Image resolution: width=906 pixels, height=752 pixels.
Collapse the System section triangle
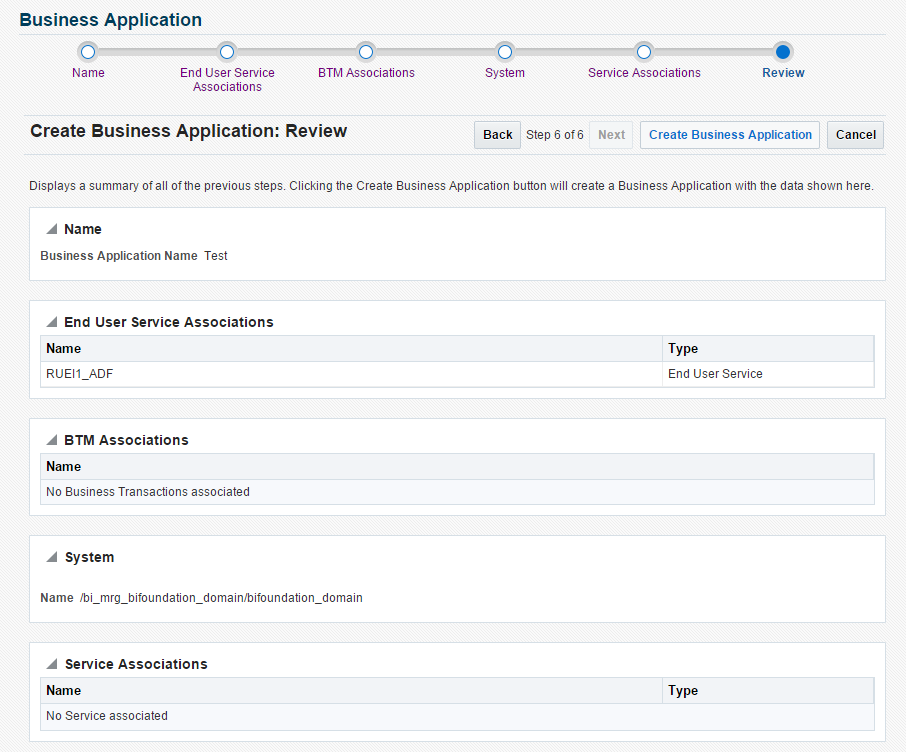pos(52,558)
